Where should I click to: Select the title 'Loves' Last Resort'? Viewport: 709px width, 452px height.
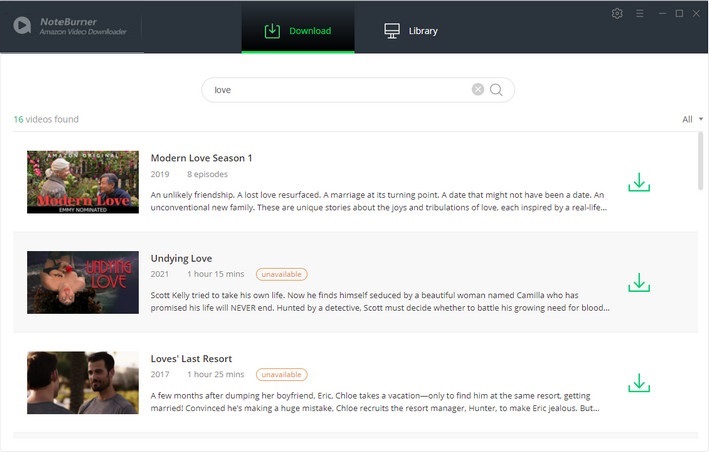(x=191, y=359)
